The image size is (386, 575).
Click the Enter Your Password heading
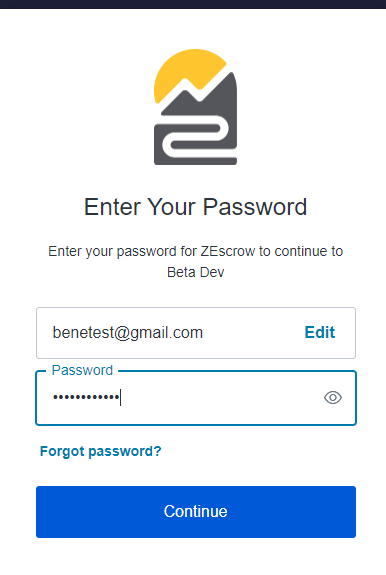195,207
